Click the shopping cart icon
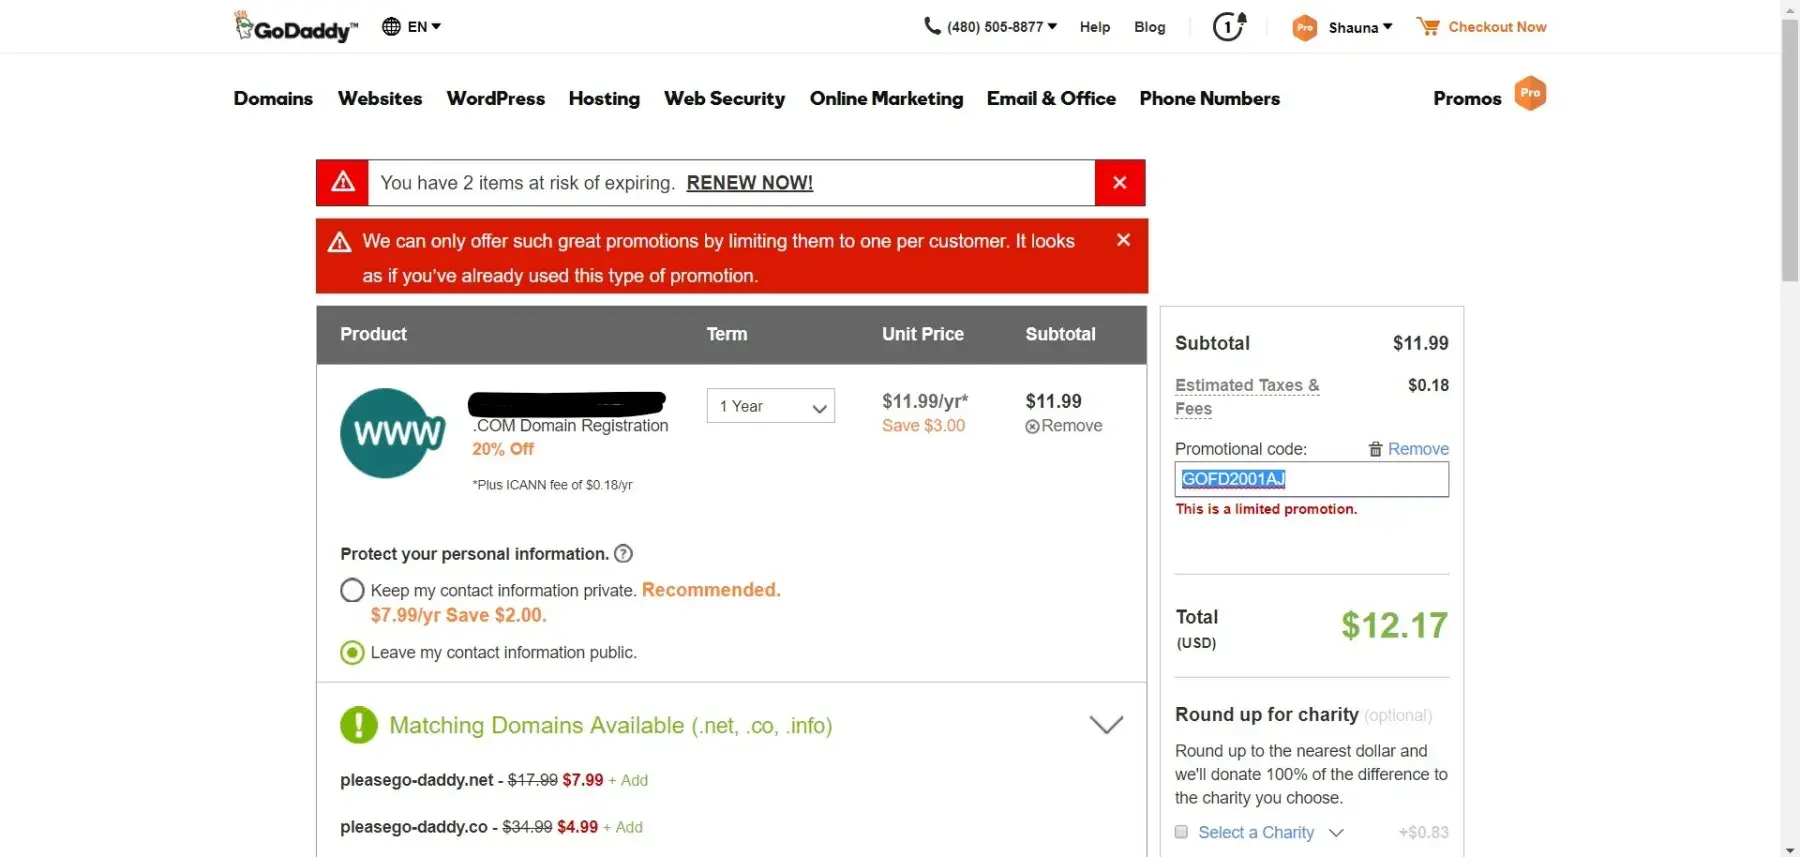 [1428, 27]
